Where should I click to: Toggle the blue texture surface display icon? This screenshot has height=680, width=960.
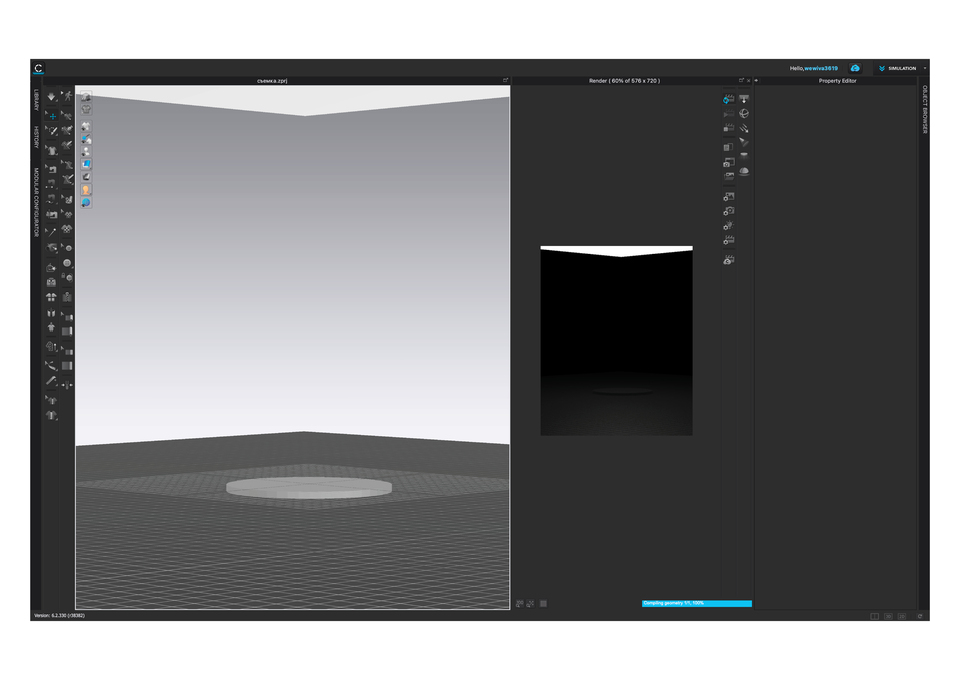coord(86,163)
